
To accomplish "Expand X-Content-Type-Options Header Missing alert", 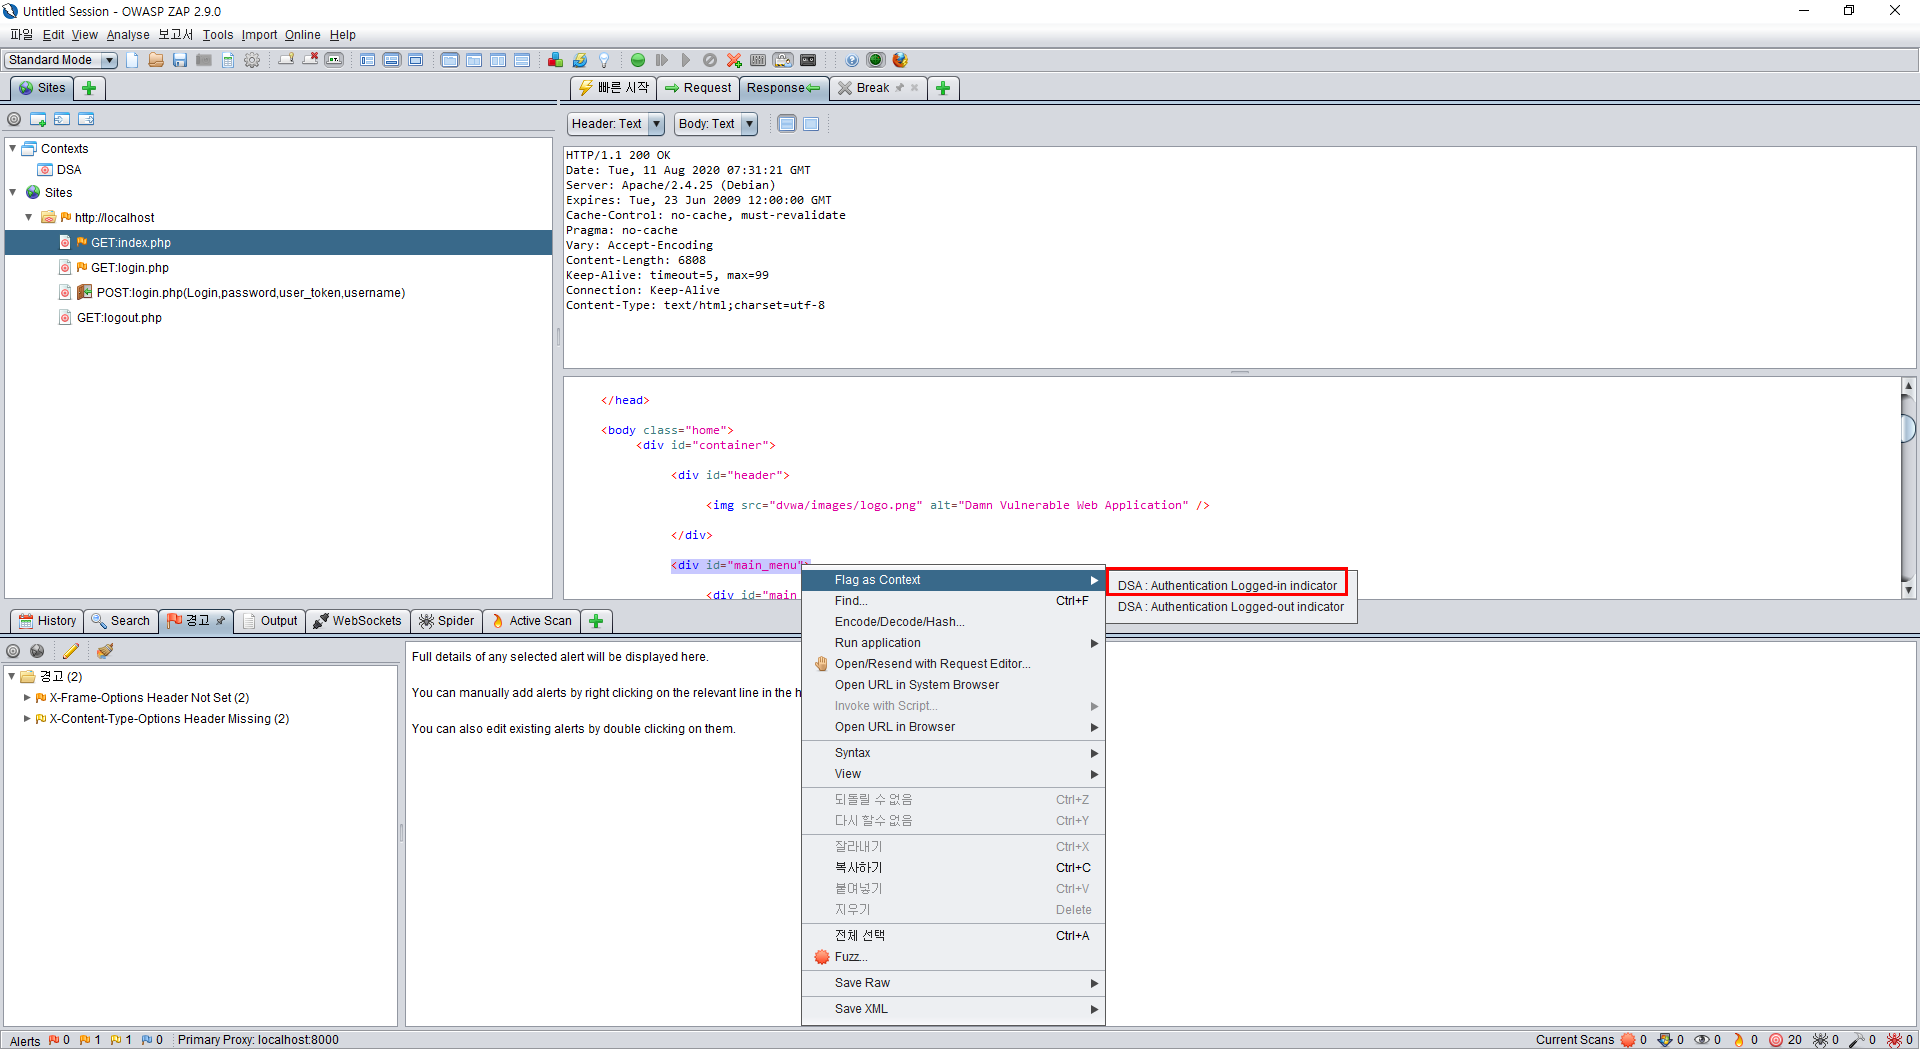I will (27, 719).
